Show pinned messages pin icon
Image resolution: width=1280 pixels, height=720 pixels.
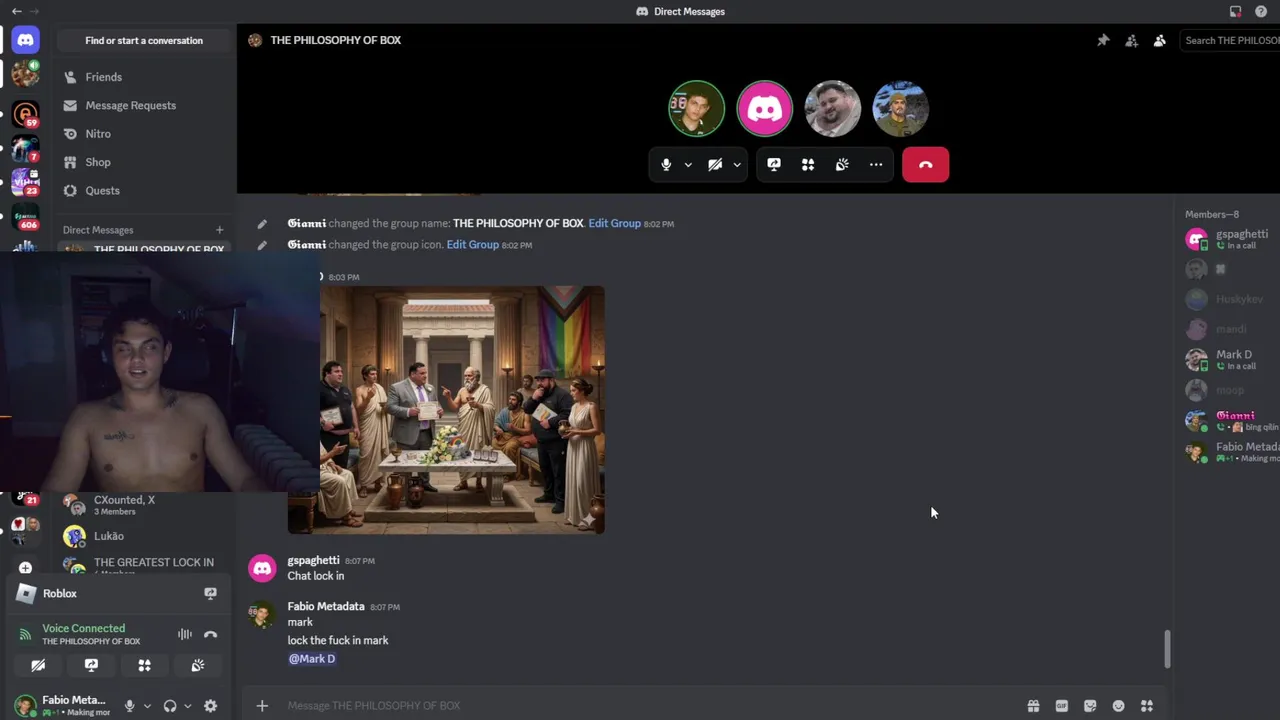pos(1103,41)
